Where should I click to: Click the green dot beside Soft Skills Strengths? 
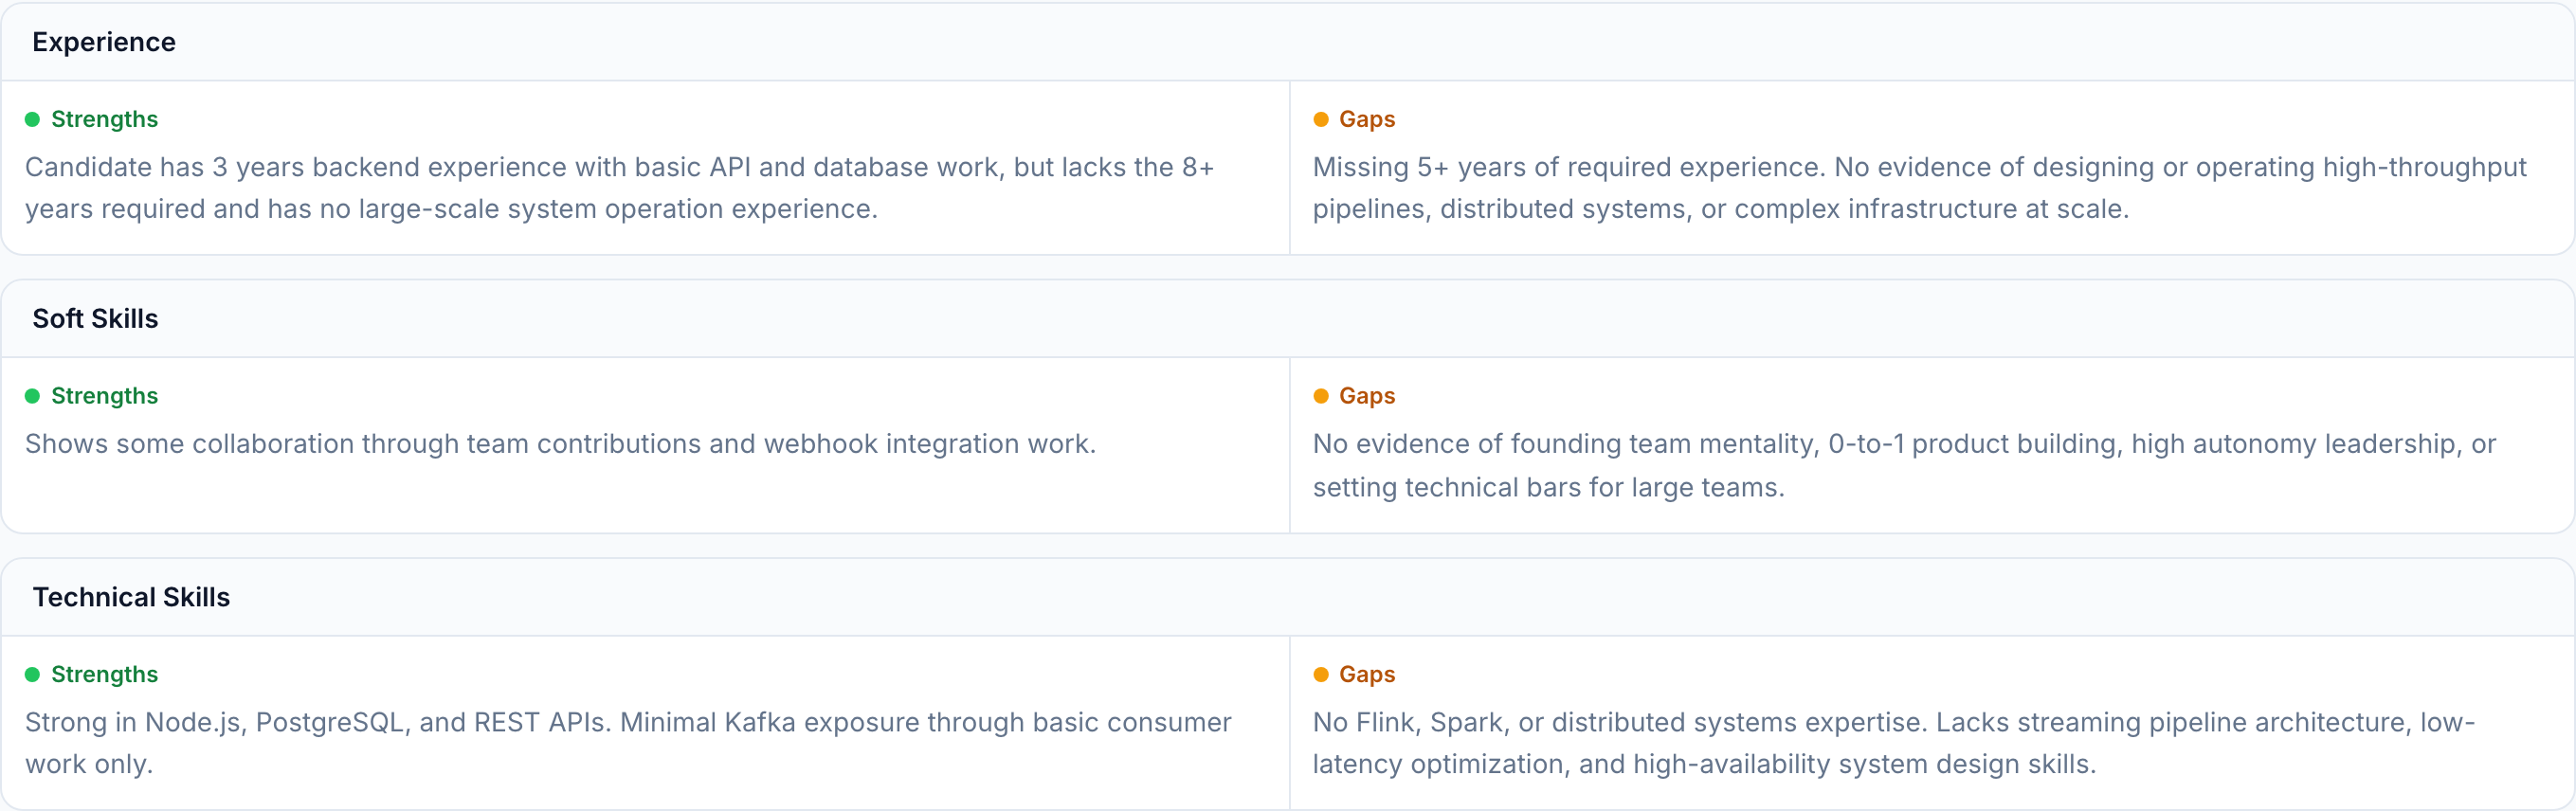point(32,396)
